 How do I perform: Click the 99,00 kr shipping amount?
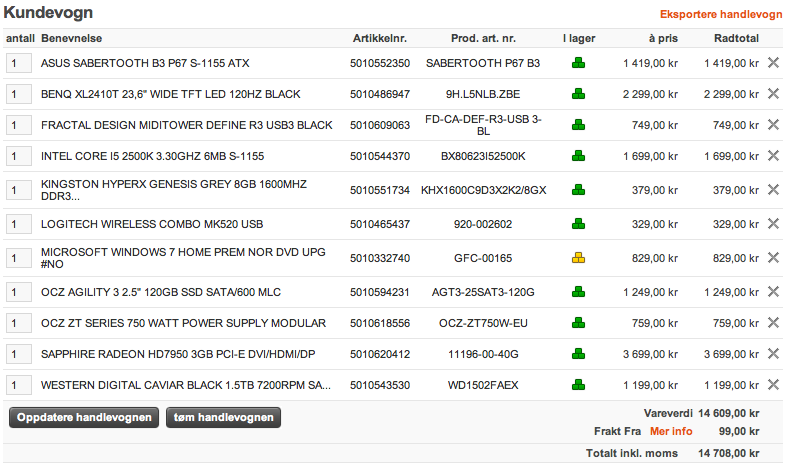pyautogui.click(x=739, y=431)
